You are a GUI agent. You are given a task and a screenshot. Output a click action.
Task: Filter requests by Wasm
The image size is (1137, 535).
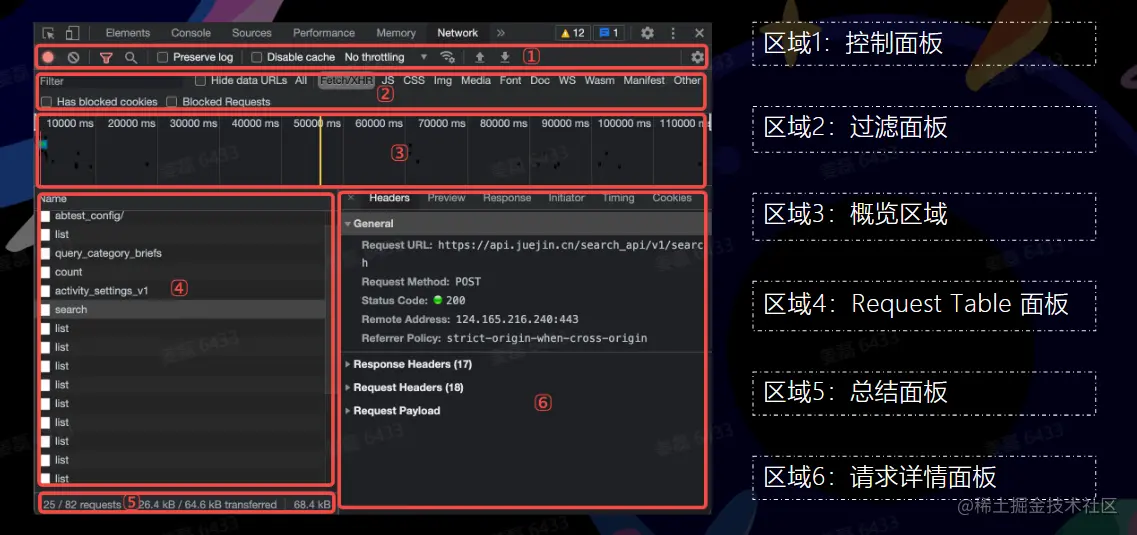click(x=600, y=80)
